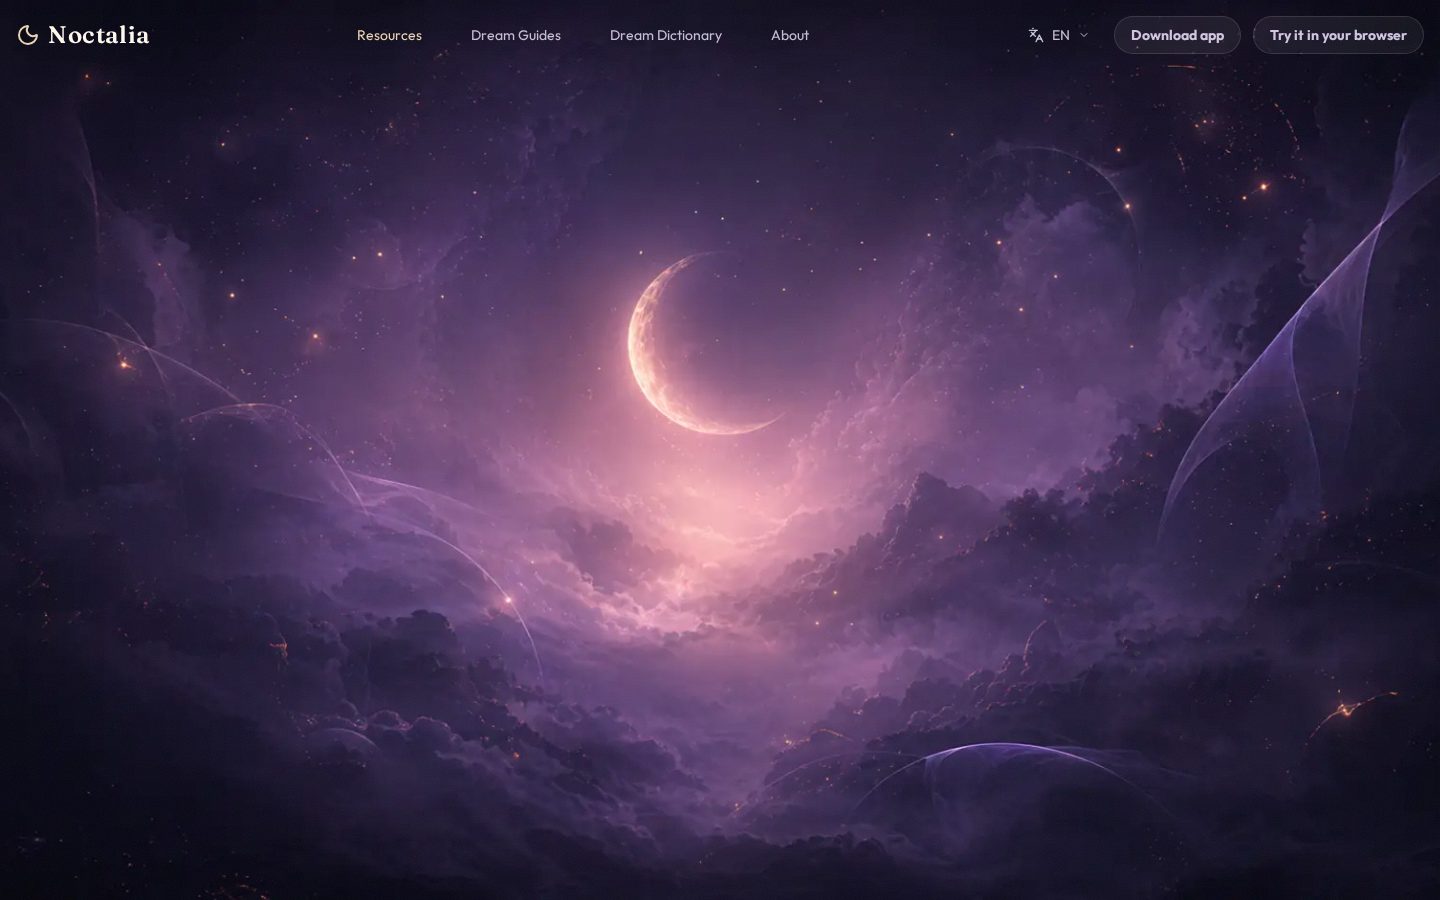Open the Resources menu item
The height and width of the screenshot is (900, 1440).
(389, 35)
